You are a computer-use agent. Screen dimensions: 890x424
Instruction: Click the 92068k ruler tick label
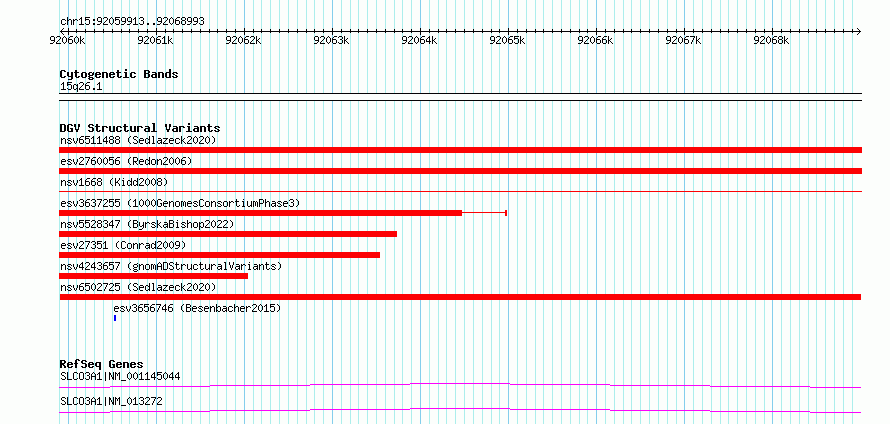(771, 41)
